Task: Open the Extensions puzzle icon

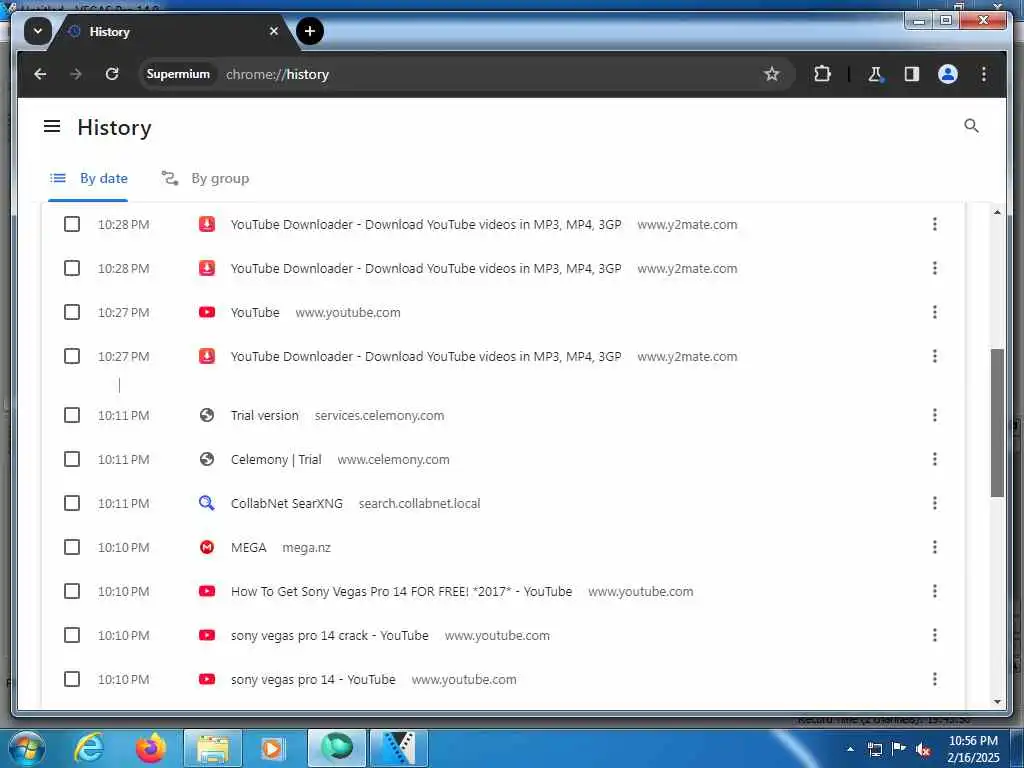Action: pos(822,74)
